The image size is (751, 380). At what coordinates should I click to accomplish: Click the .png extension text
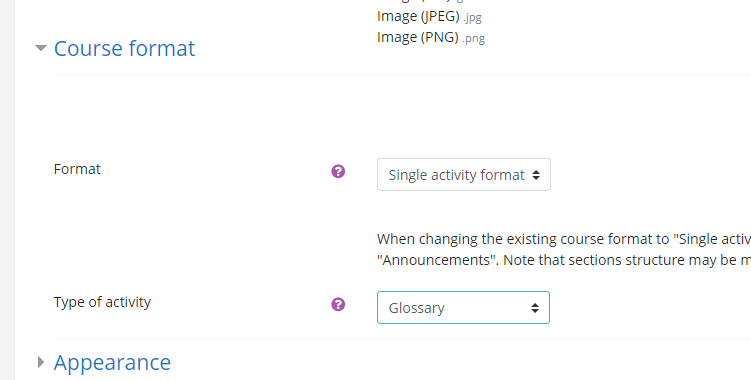pos(473,38)
